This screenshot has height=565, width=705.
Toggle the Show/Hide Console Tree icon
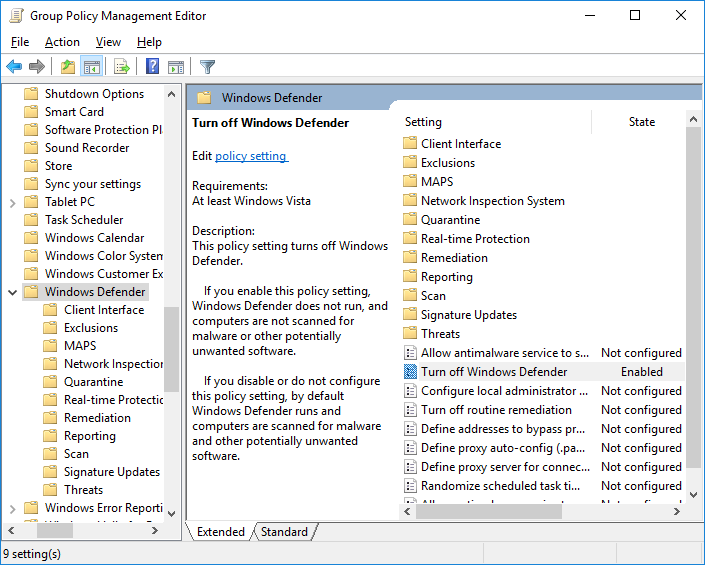92,67
